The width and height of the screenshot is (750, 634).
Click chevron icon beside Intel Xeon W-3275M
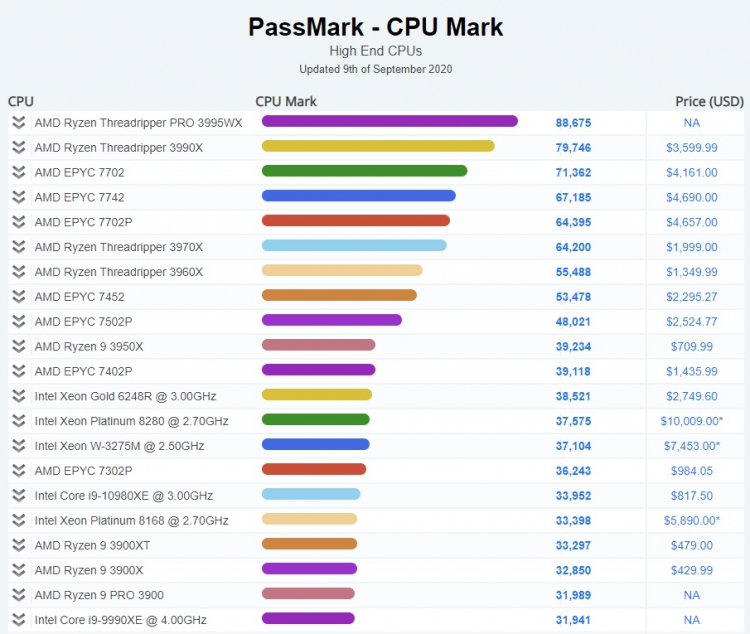pyautogui.click(x=19, y=446)
